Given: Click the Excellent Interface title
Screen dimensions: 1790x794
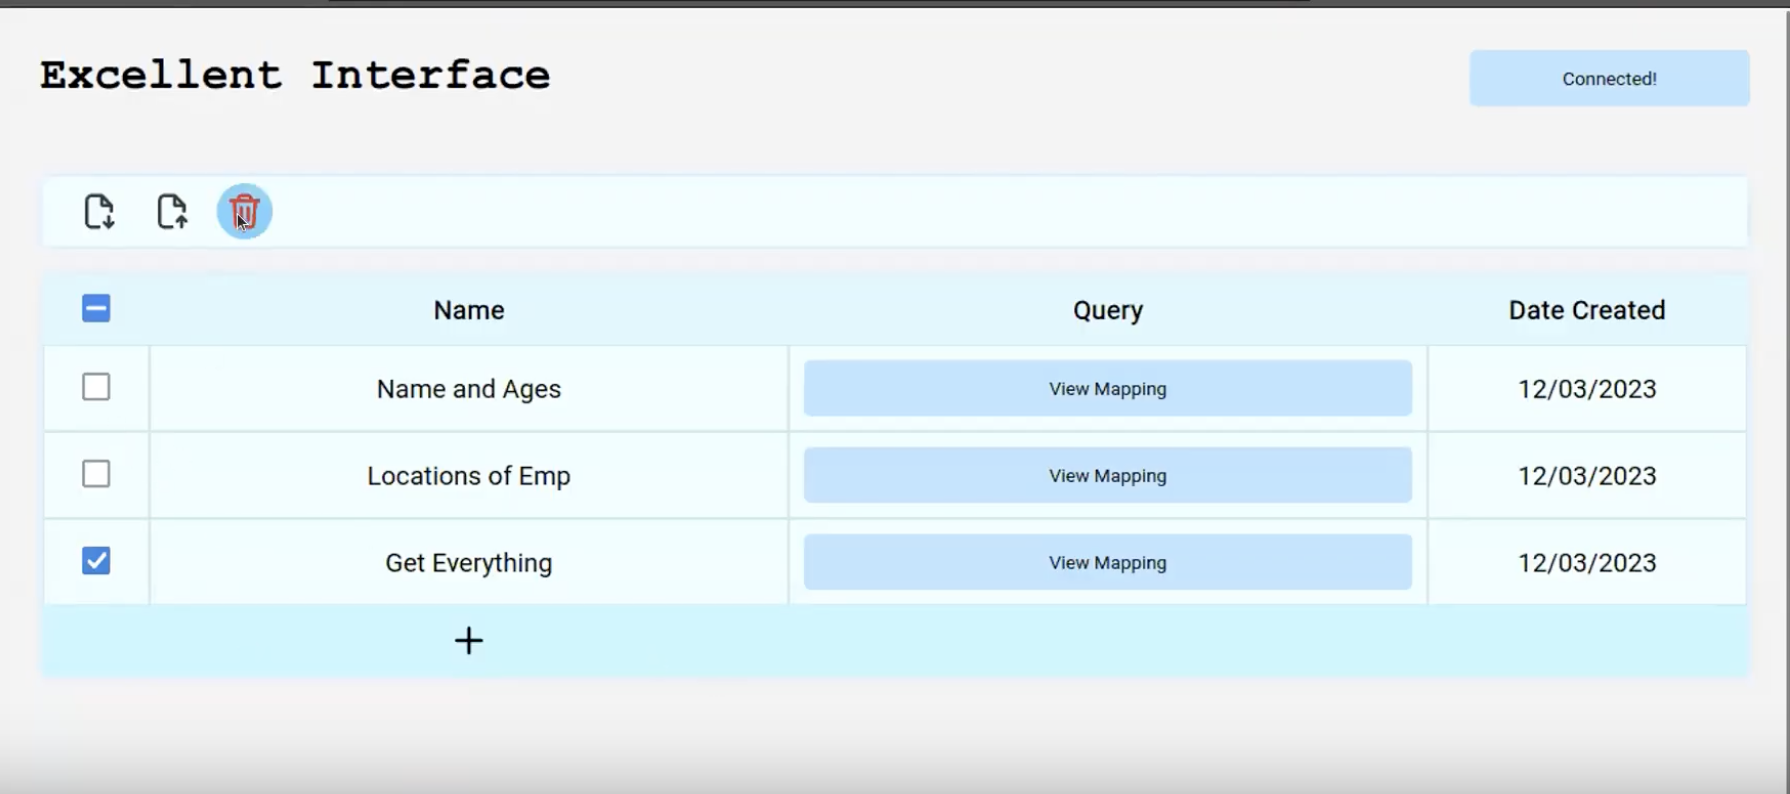Looking at the screenshot, I should coord(295,76).
